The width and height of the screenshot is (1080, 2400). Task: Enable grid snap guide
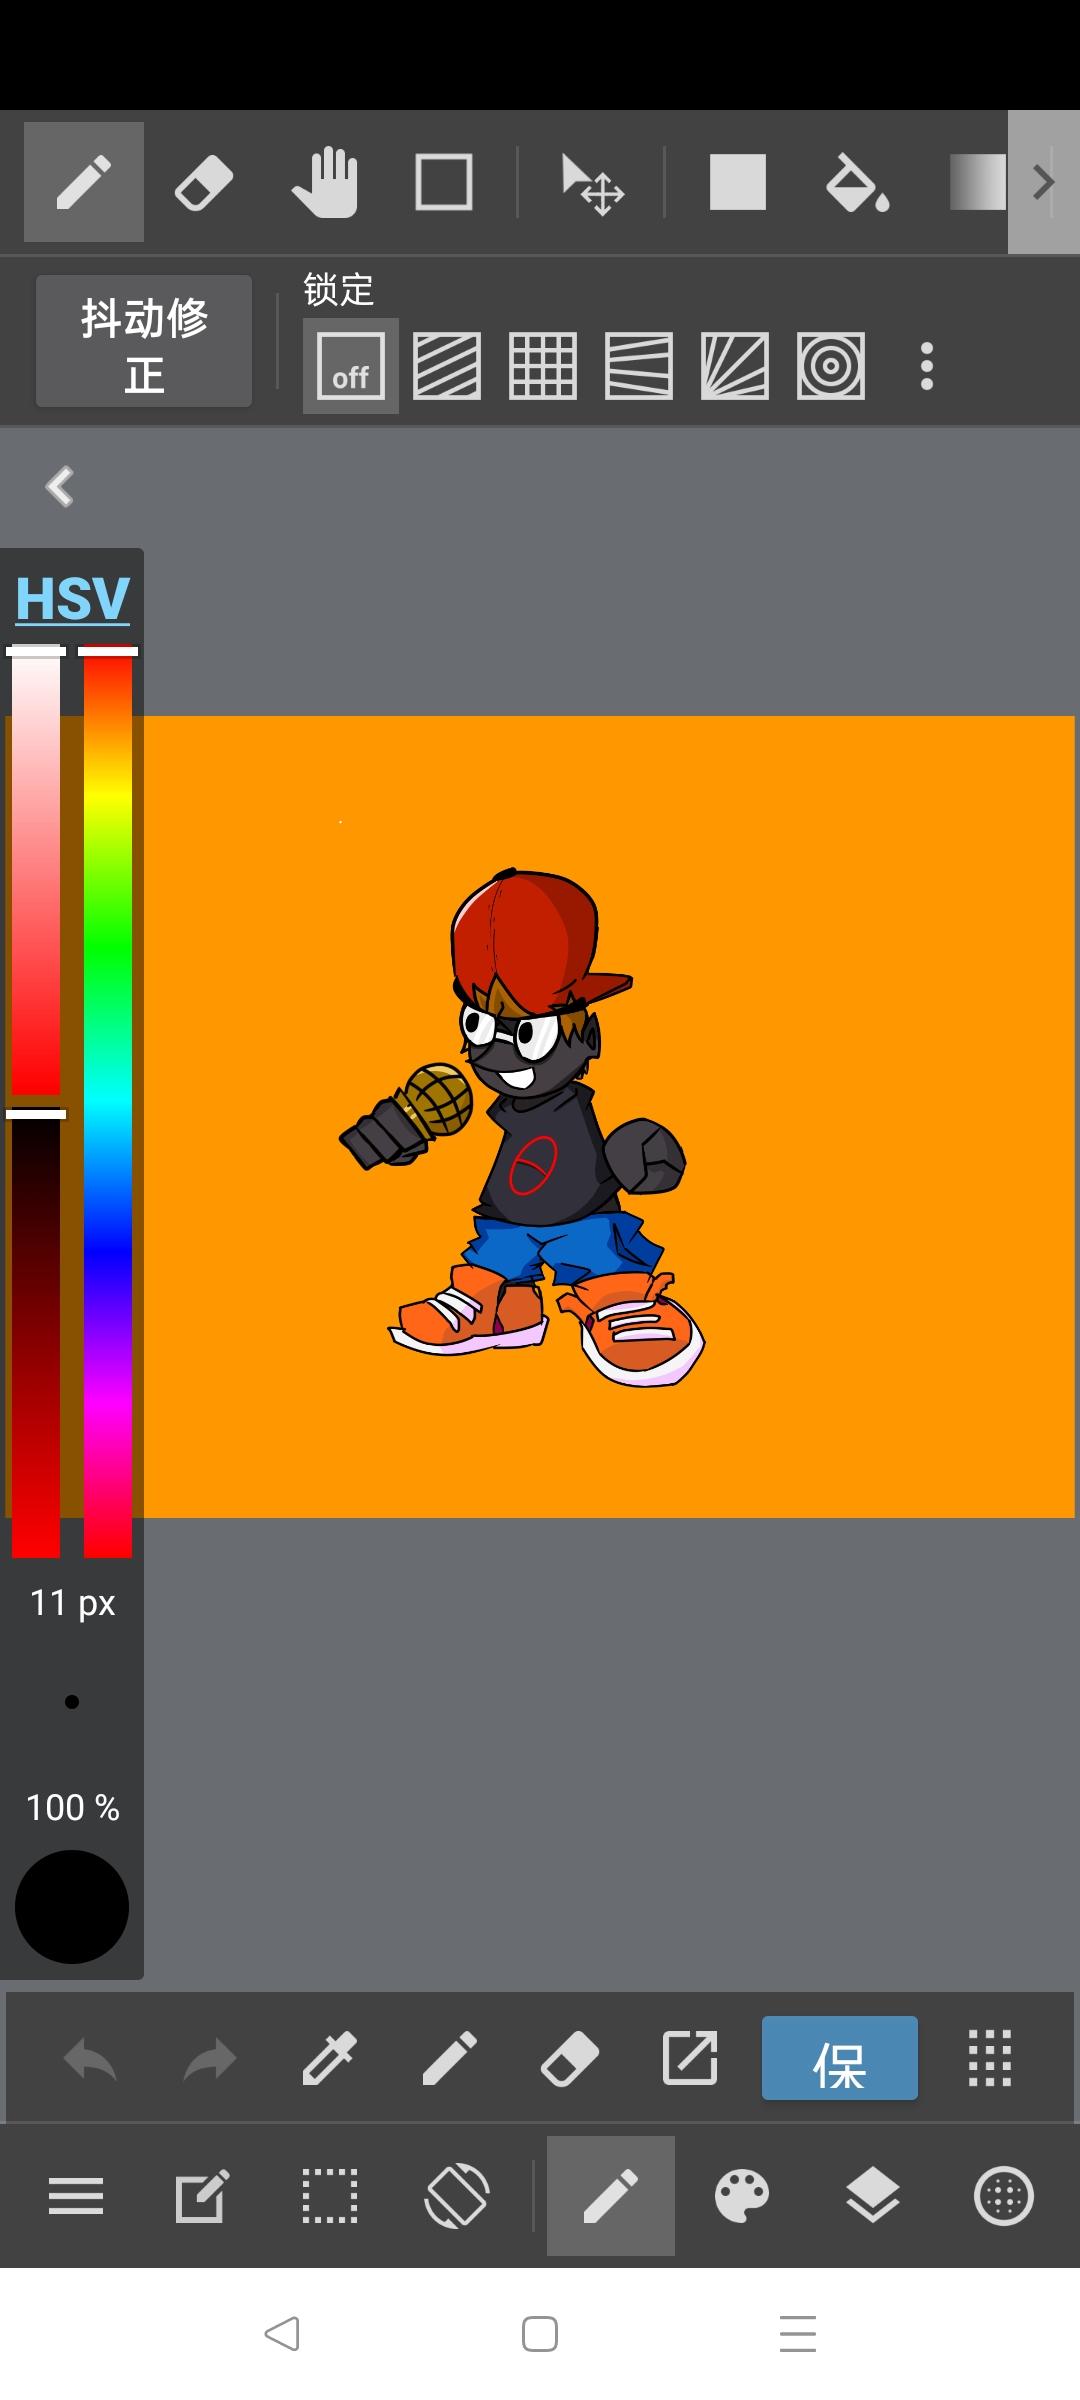tap(543, 366)
